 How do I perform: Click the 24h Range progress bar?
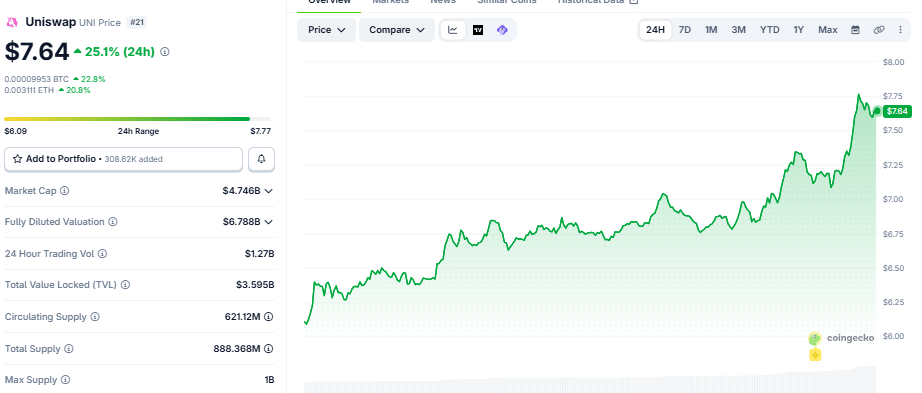[138, 119]
